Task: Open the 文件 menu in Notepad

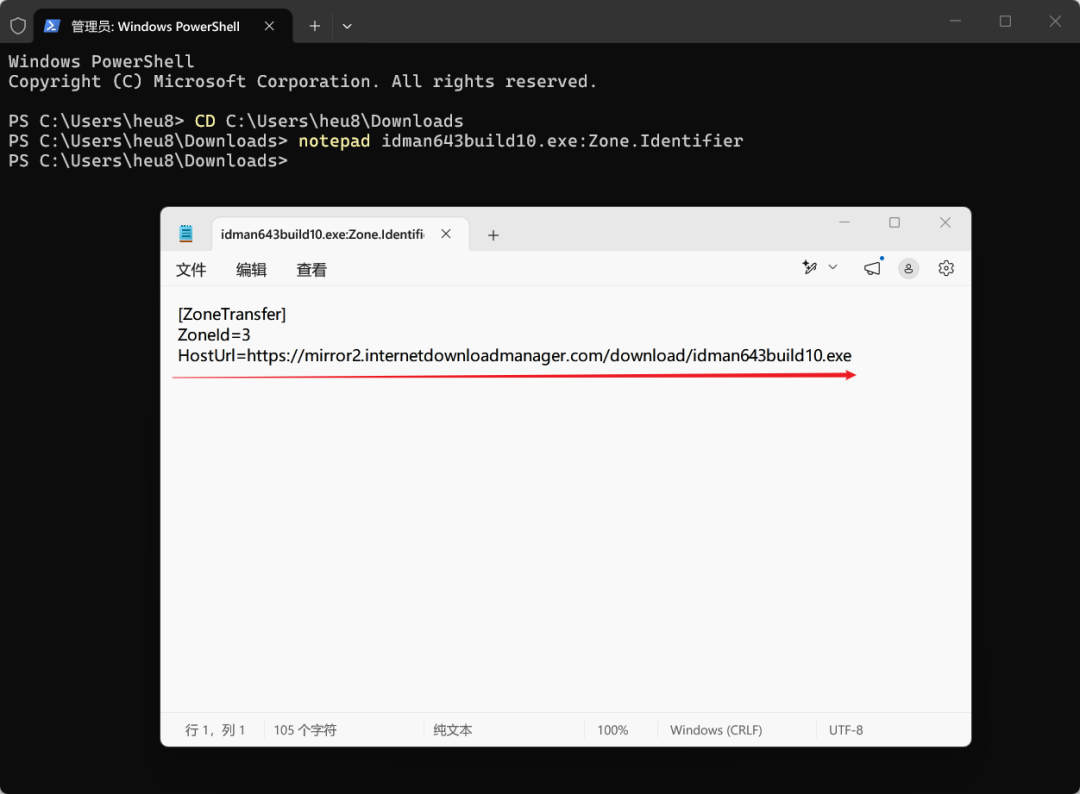Action: (191, 270)
